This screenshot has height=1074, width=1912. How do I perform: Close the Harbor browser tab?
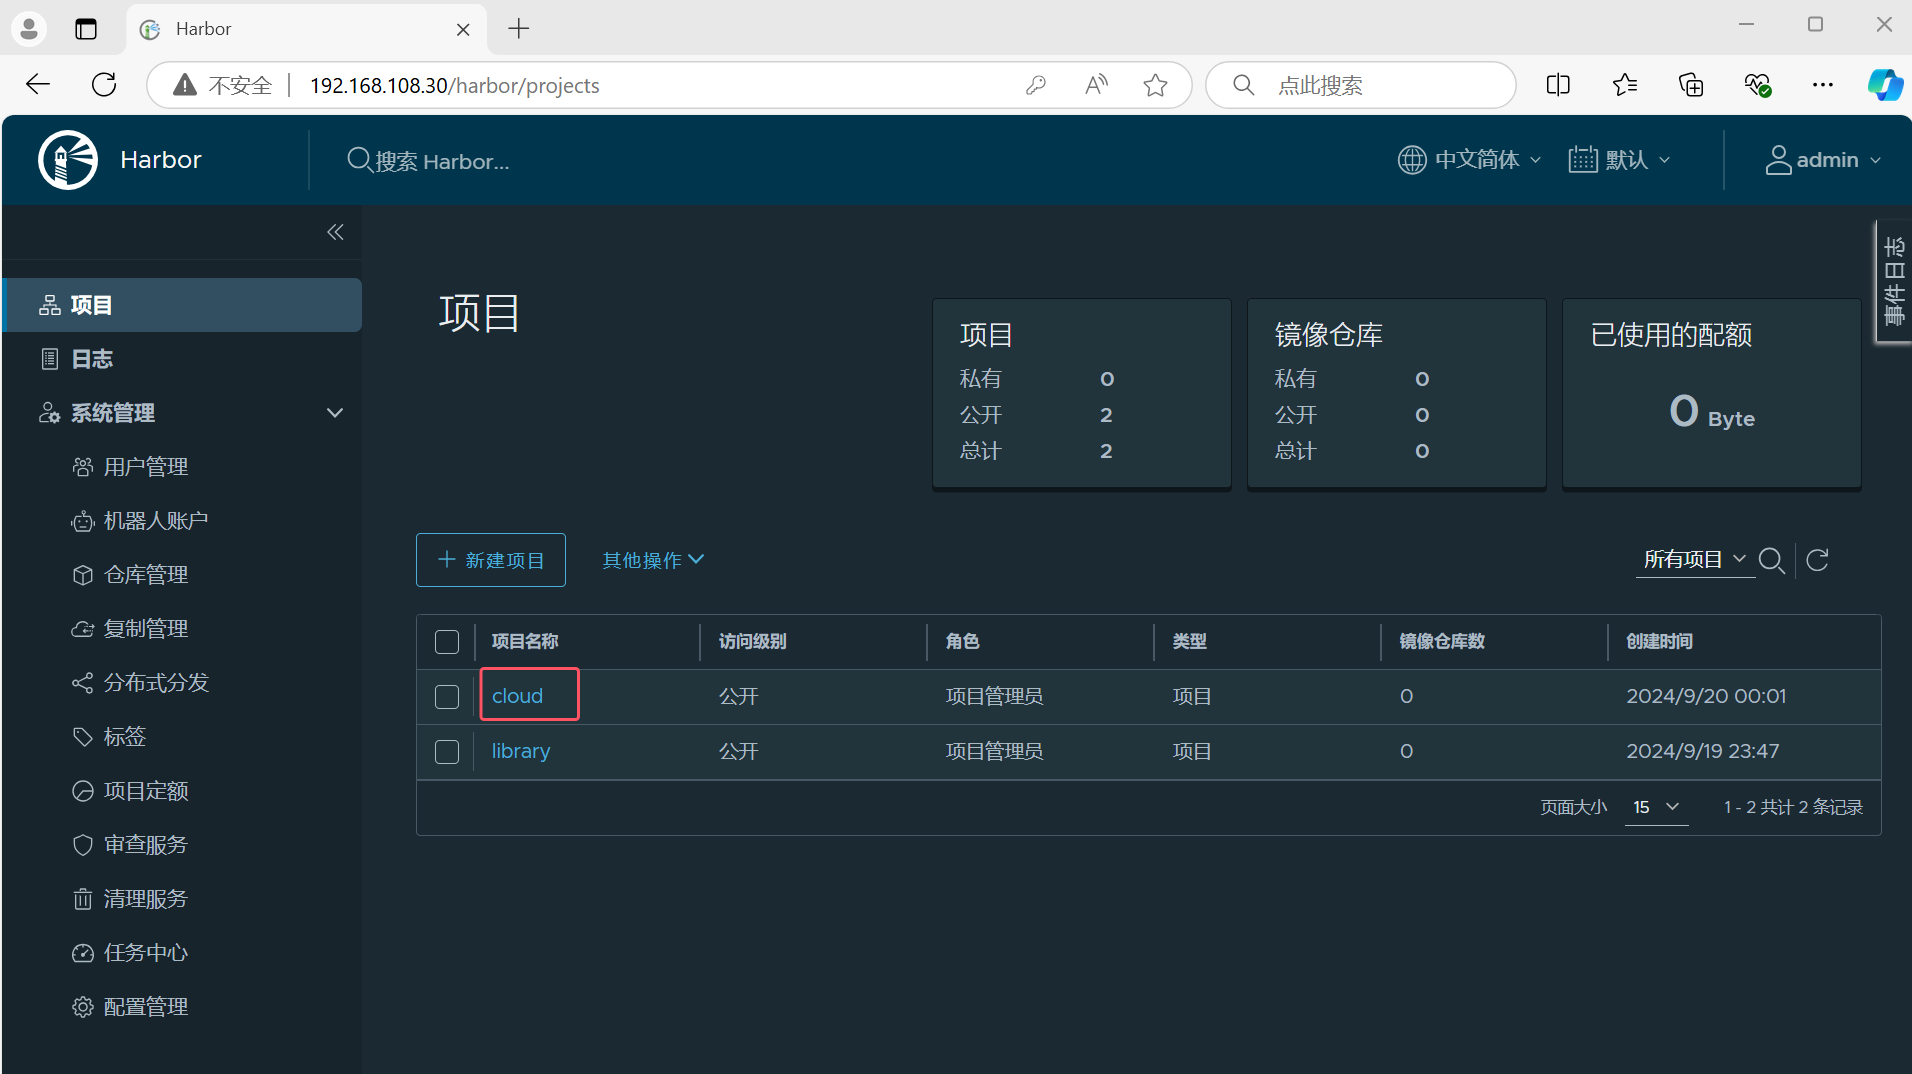coord(463,29)
